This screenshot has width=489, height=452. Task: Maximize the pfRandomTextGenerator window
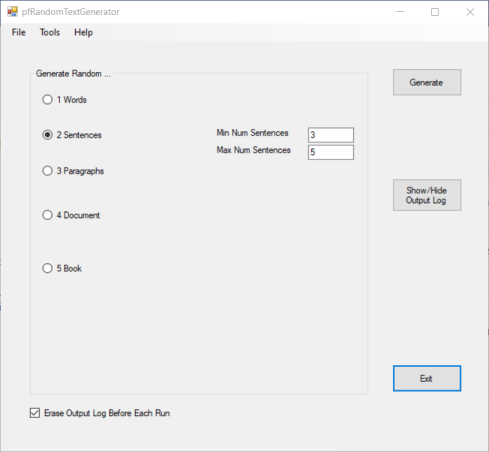pyautogui.click(x=435, y=12)
